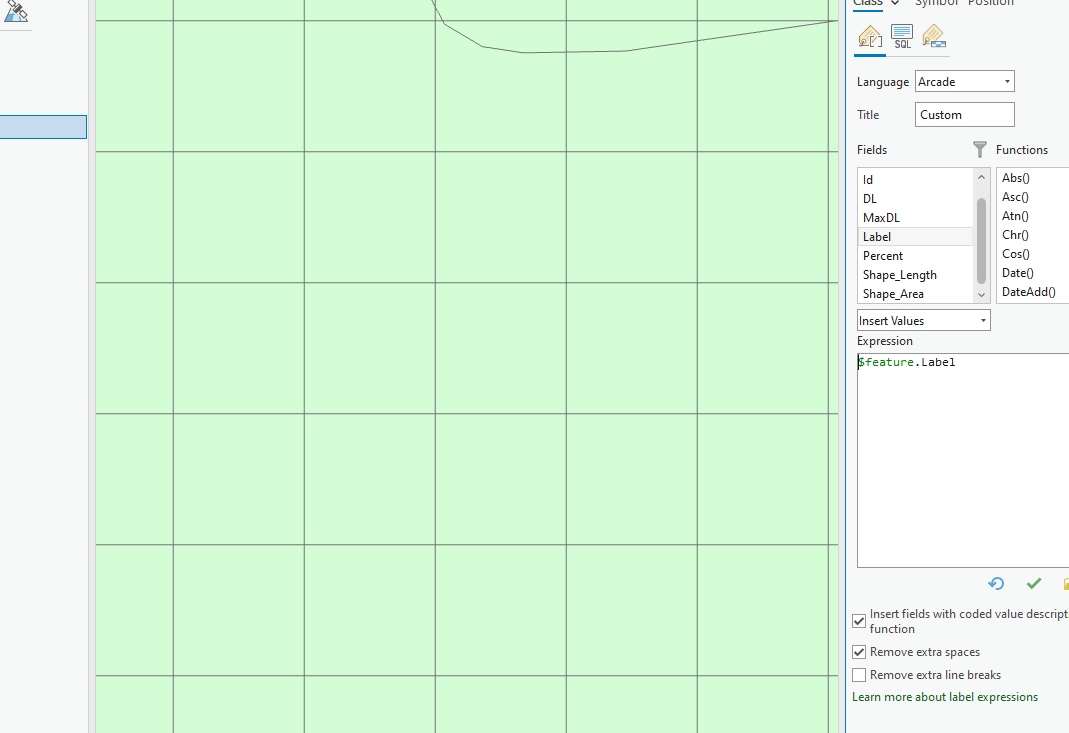Select the Percent field in the list
1069x733 pixels.
pos(883,255)
